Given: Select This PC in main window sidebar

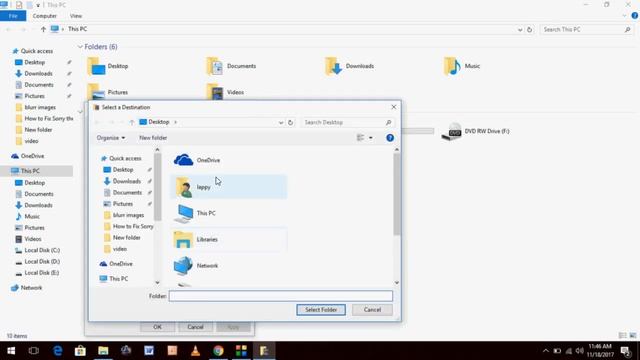Looking at the screenshot, I should coord(37,171).
